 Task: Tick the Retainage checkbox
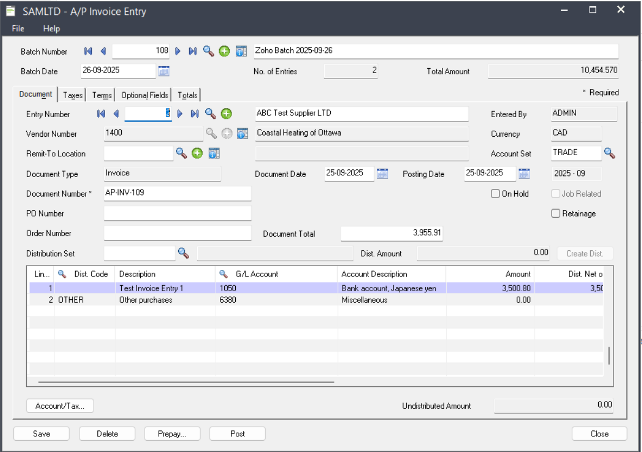pos(556,212)
